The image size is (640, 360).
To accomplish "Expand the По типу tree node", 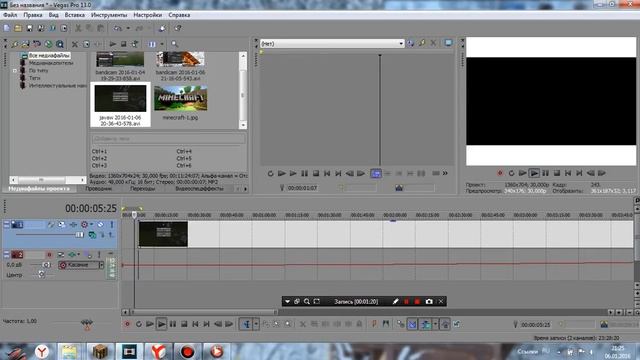I will 15,71.
